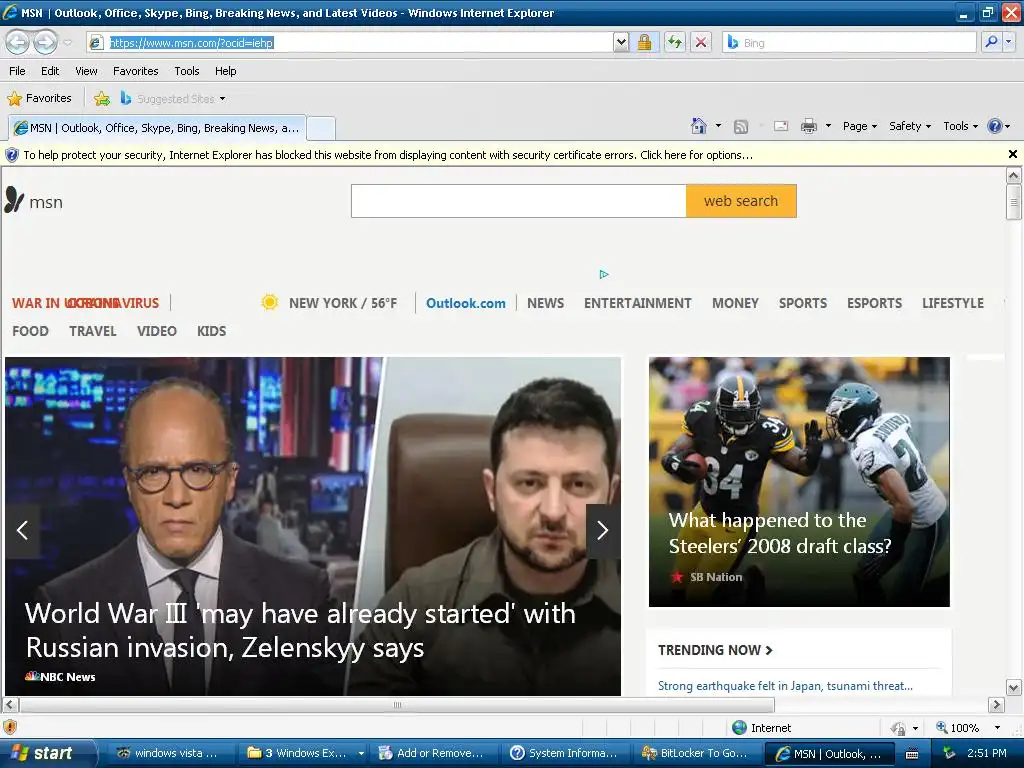
Task: Open the Help menu
Action: [x=225, y=71]
